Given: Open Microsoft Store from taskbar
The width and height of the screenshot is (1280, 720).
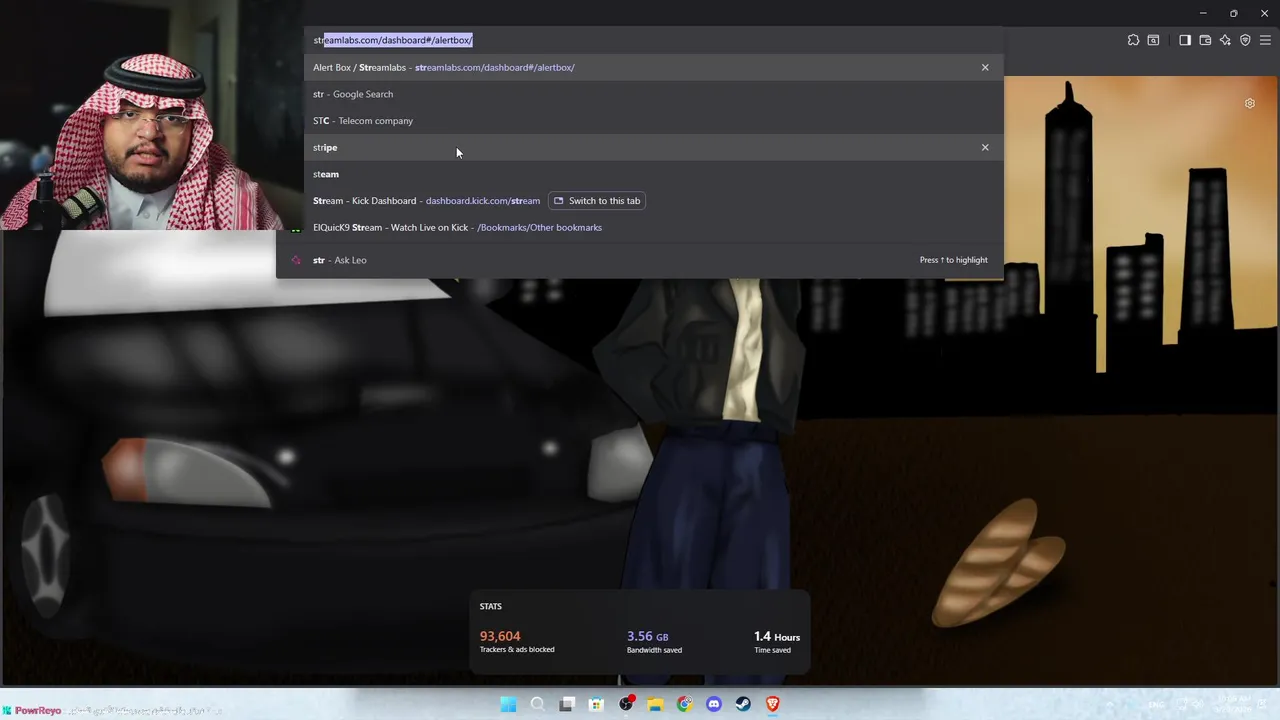Looking at the screenshot, I should click(596, 704).
